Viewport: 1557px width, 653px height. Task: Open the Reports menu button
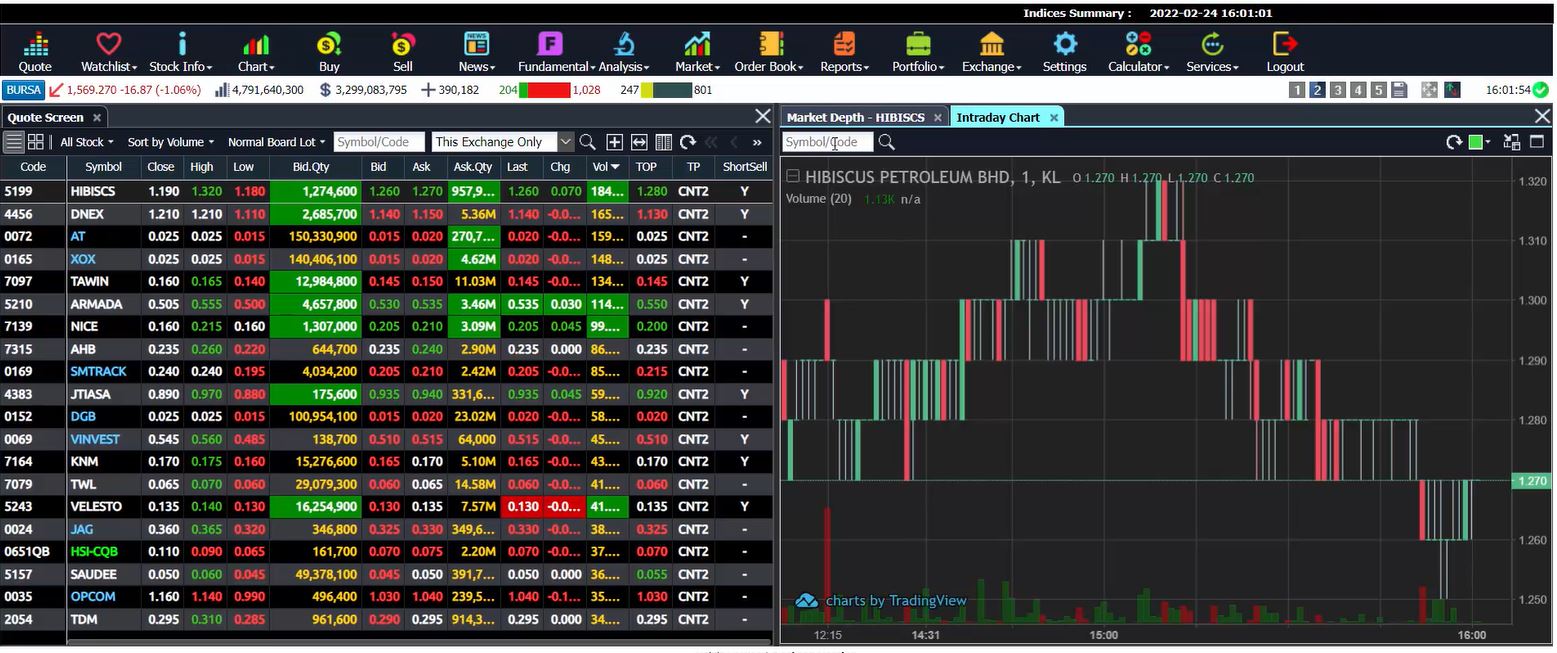844,52
